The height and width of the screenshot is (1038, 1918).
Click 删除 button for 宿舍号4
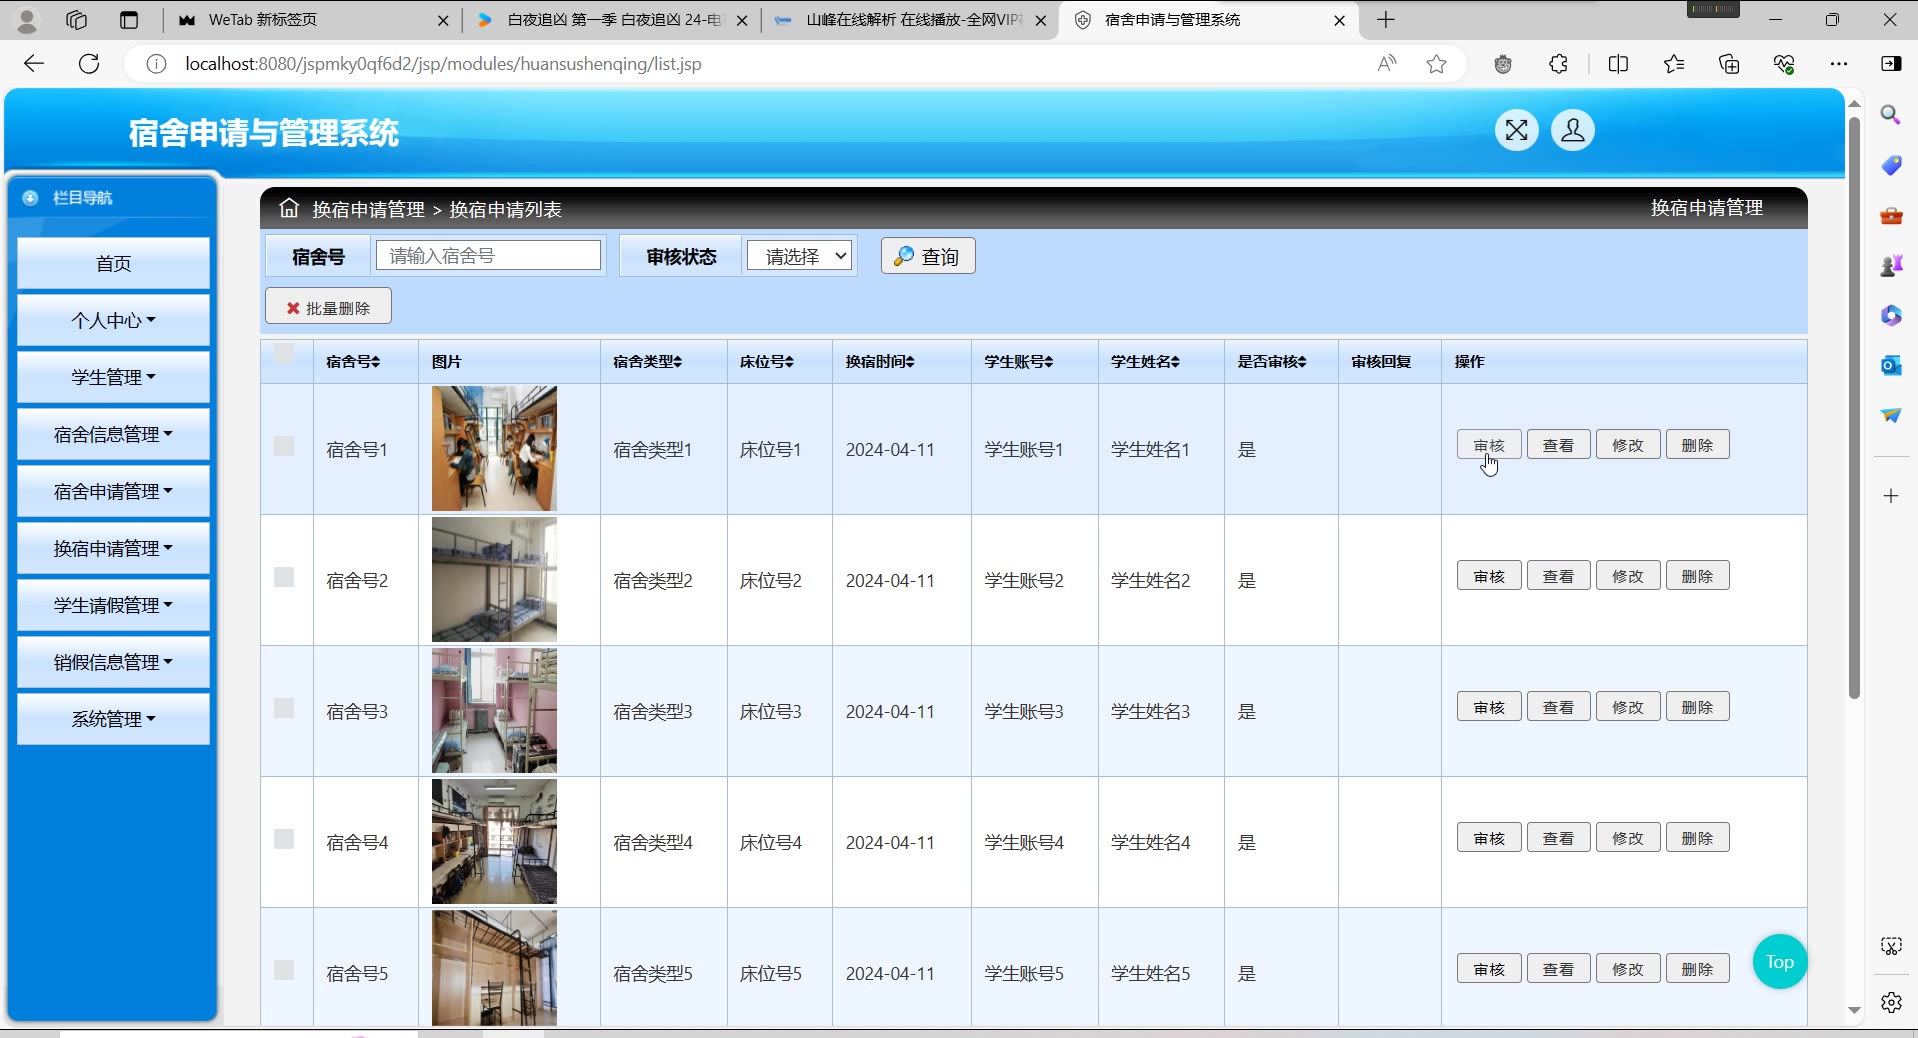pyautogui.click(x=1697, y=838)
